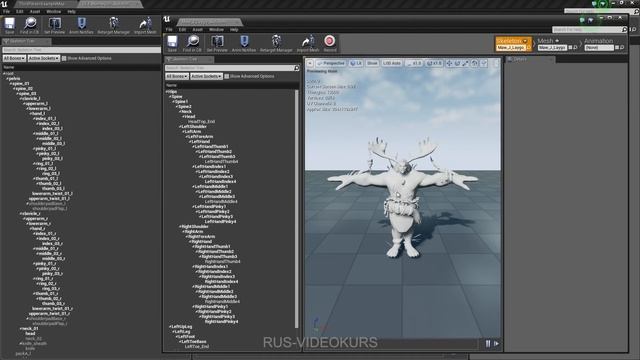
Task: Open Asset menu in front window
Action: coord(198,29)
